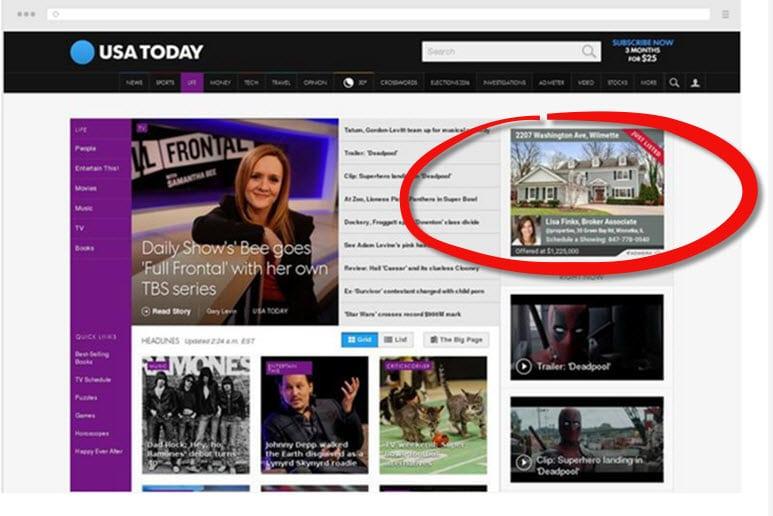Viewport: 773px width, 516px height.
Task: Open the OPINION section tab
Action: click(316, 83)
